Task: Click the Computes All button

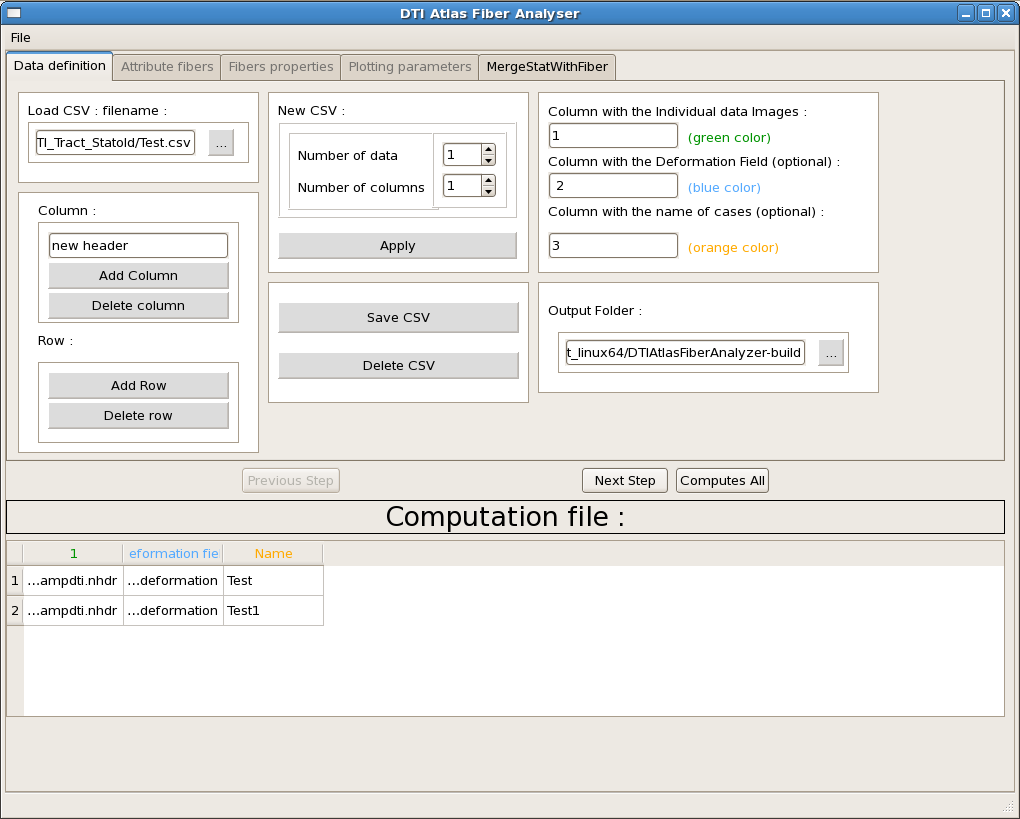Action: (722, 481)
